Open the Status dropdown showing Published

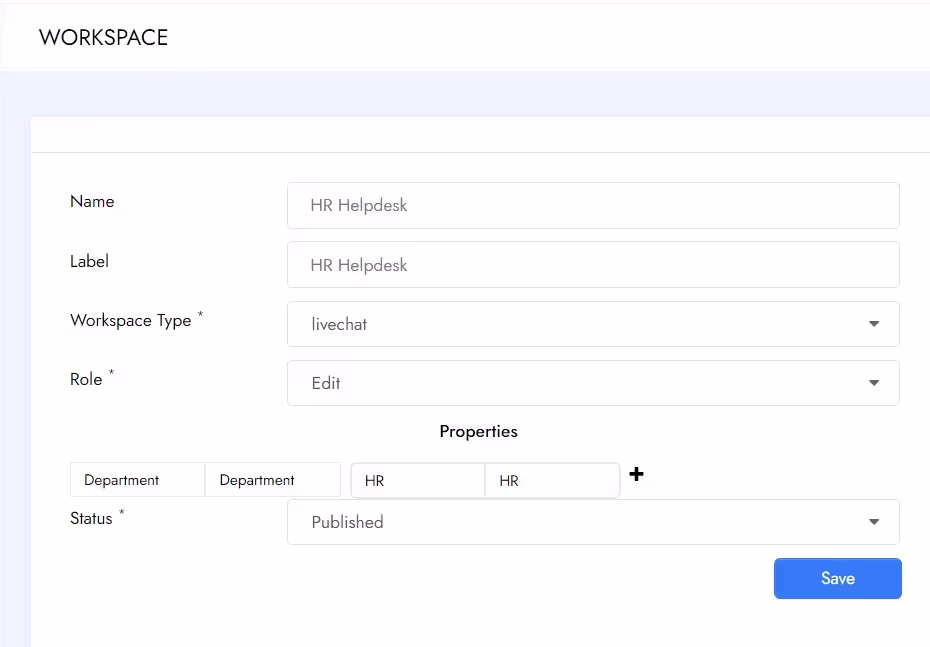[x=593, y=522]
